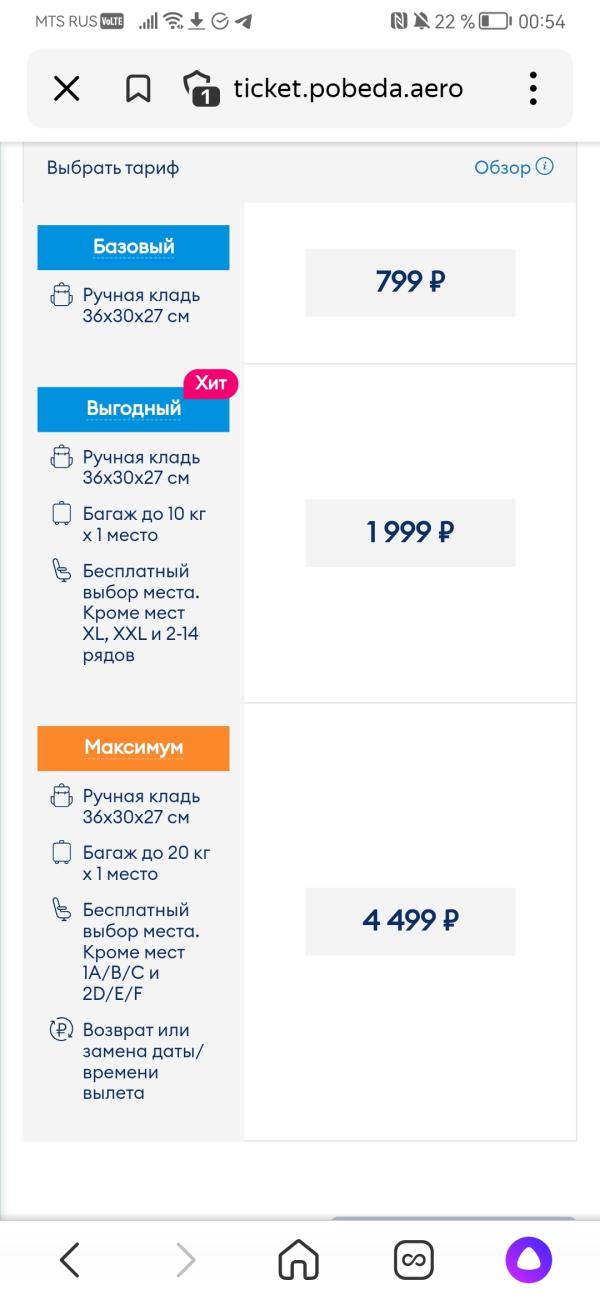Viewport: 600px width, 1299px height.
Task: Choose the 799 ₽ price button
Action: click(410, 283)
